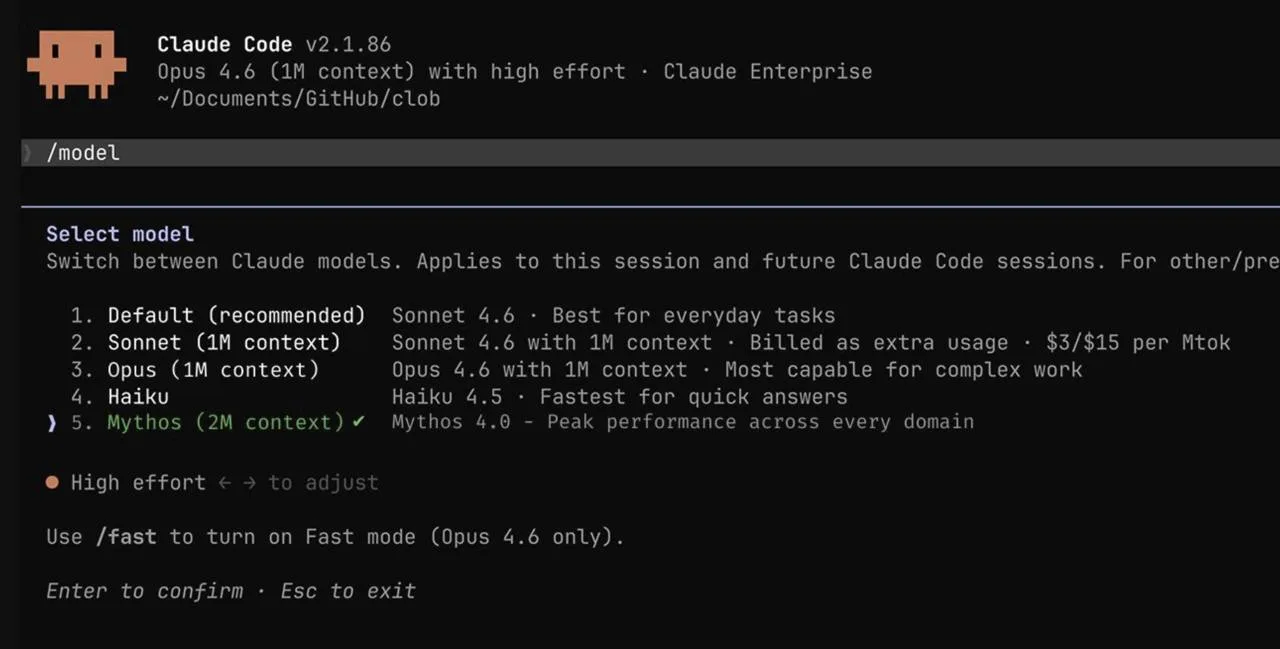Click the prompt chevron before /model
Image resolution: width=1280 pixels, height=649 pixels.
pyautogui.click(x=28, y=152)
